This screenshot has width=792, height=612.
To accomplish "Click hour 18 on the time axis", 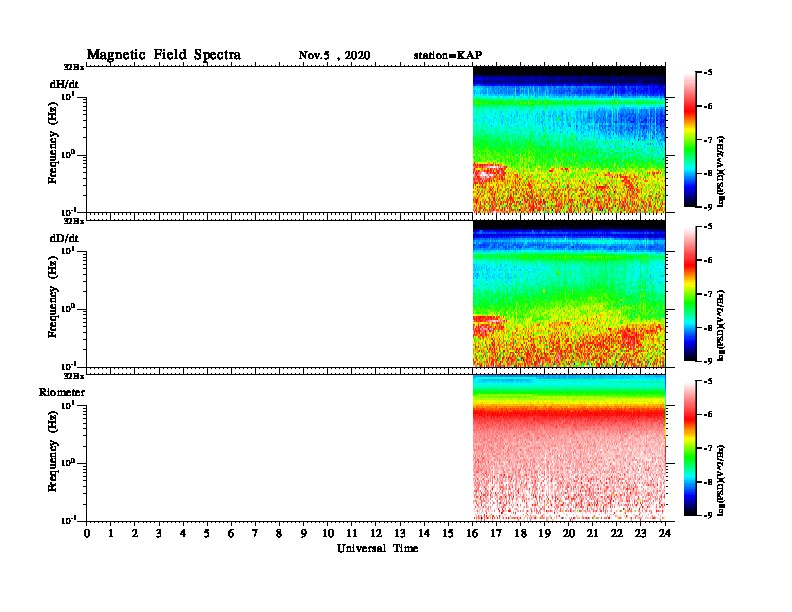I will tap(520, 534).
